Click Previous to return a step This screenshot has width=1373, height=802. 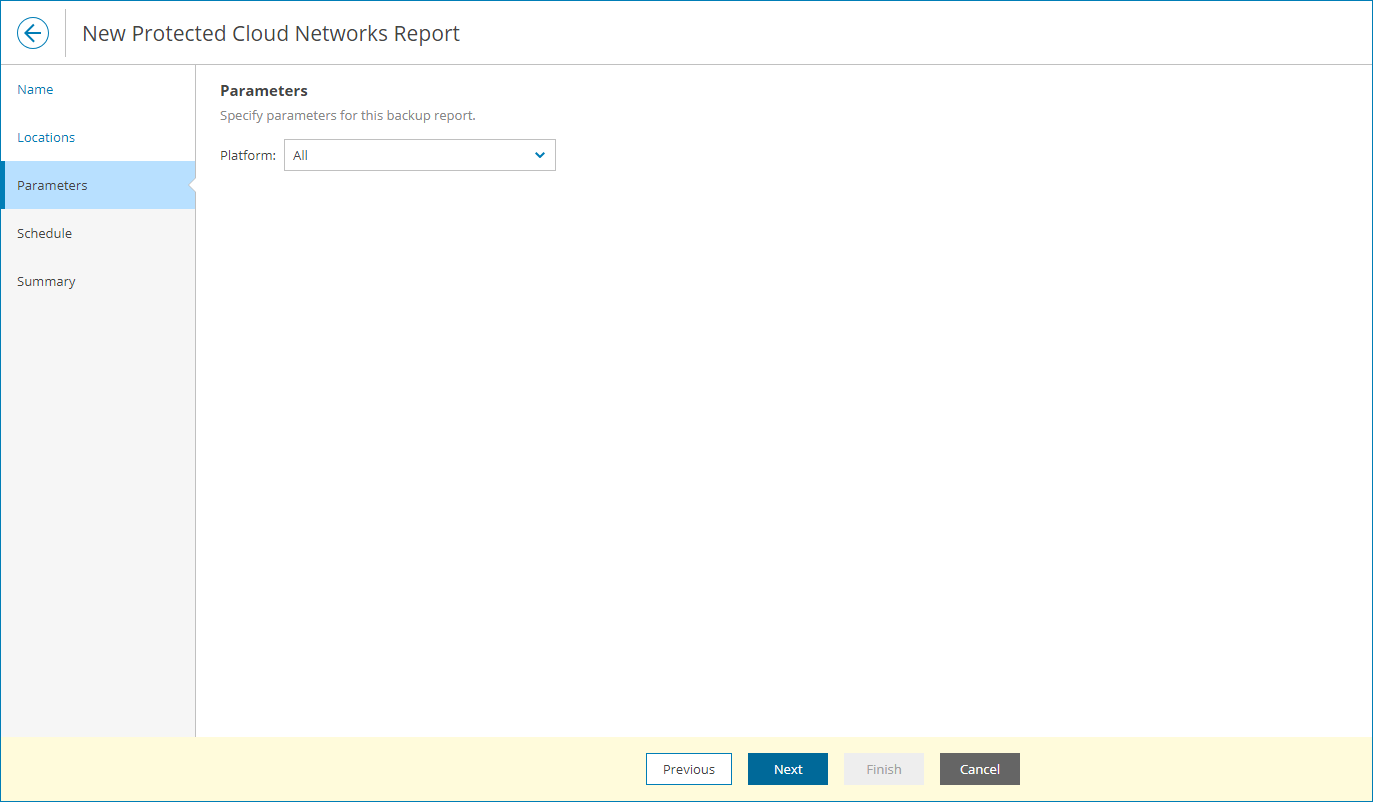(688, 769)
